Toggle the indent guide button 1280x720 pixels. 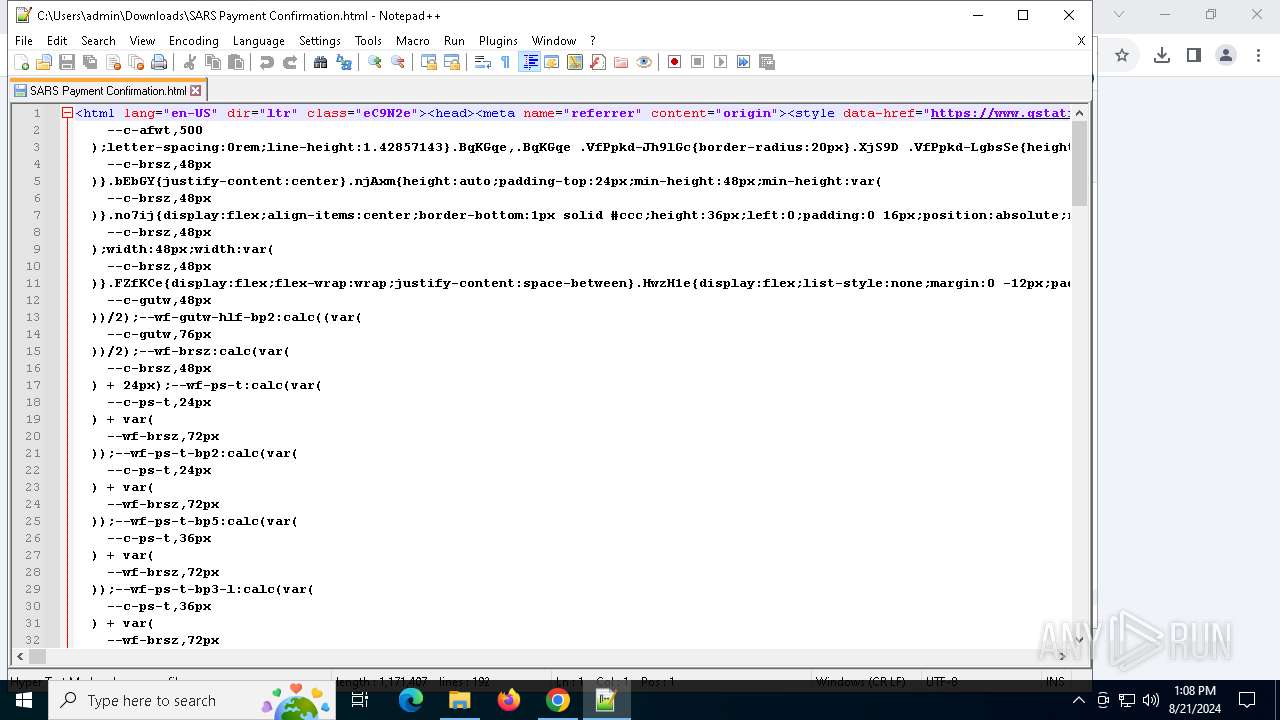[530, 62]
